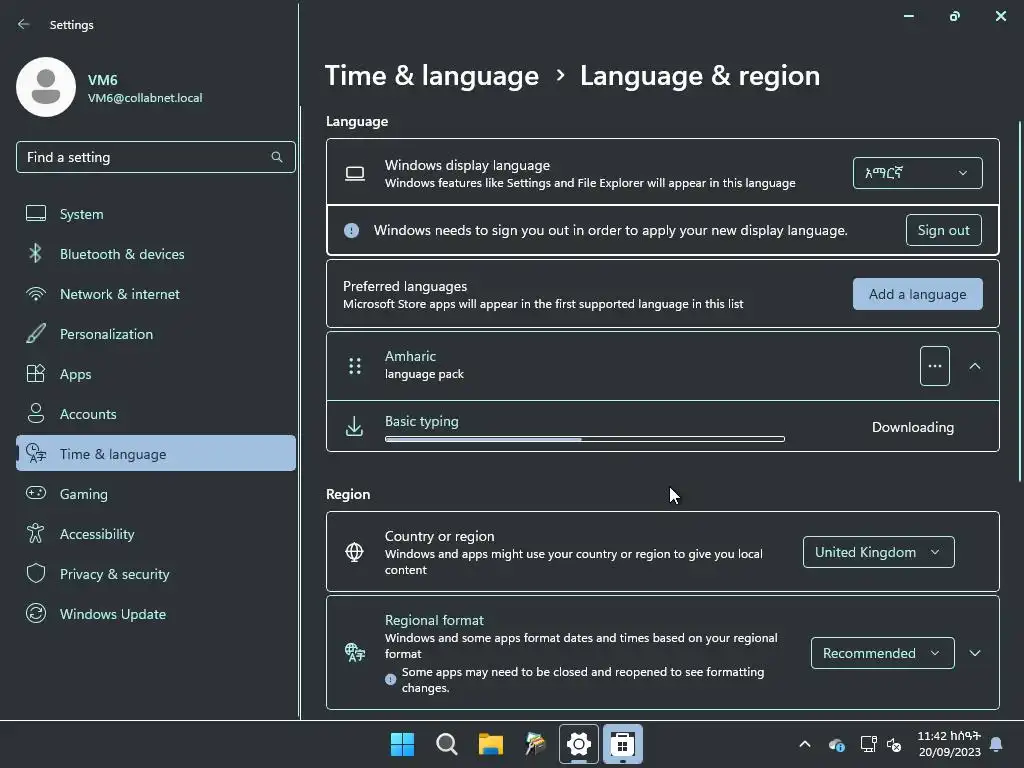The image size is (1024, 768).
Task: Select Time & language sidebar item
Action: click(155, 454)
